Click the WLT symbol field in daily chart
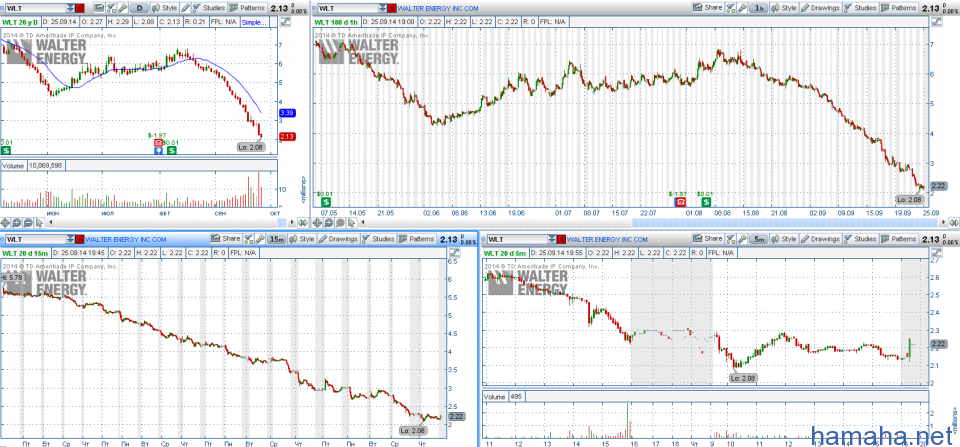The image size is (960, 447). tap(36, 8)
